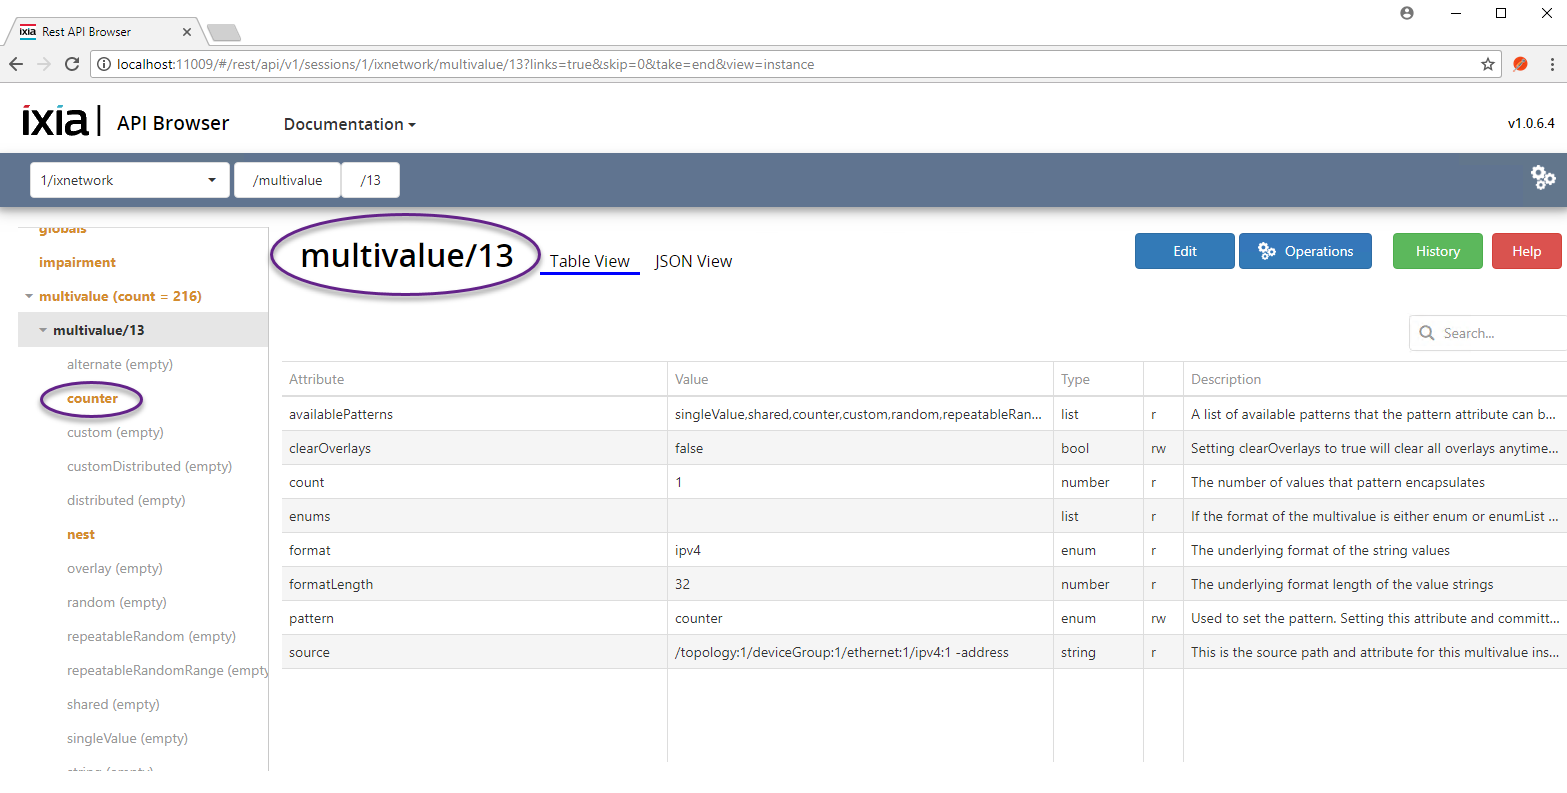Image resolution: width=1567 pixels, height=793 pixels.
Task: Click the red Help button
Action: coord(1525,251)
